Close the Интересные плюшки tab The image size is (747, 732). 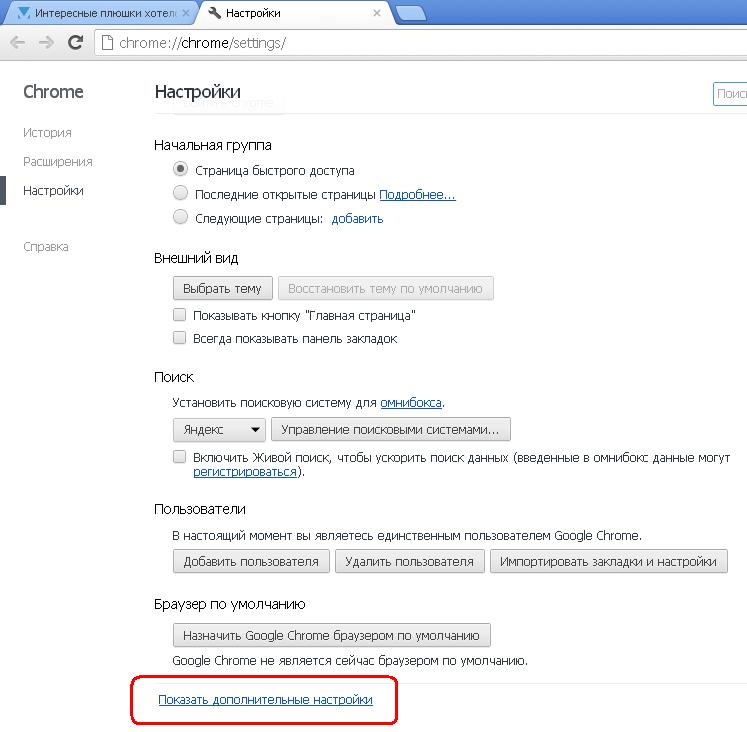coord(186,13)
